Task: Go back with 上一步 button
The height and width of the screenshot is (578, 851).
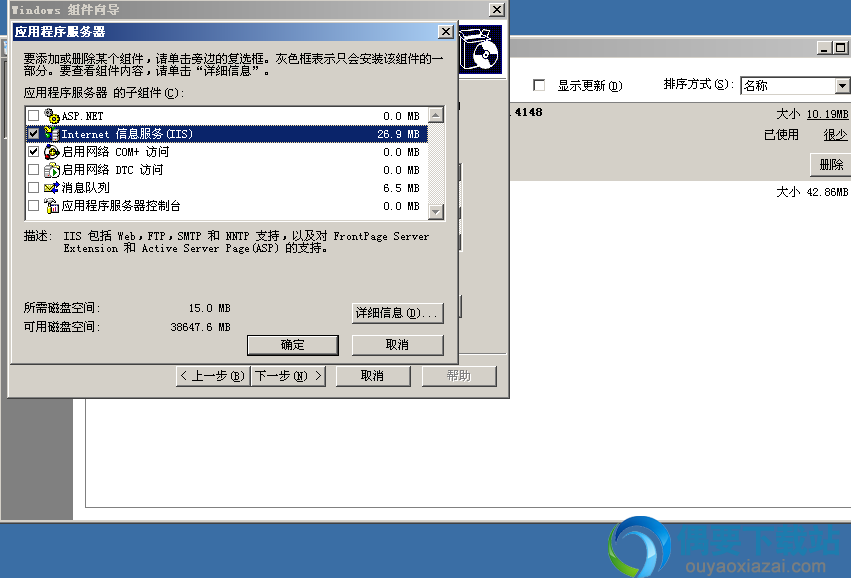Action: pos(213,376)
